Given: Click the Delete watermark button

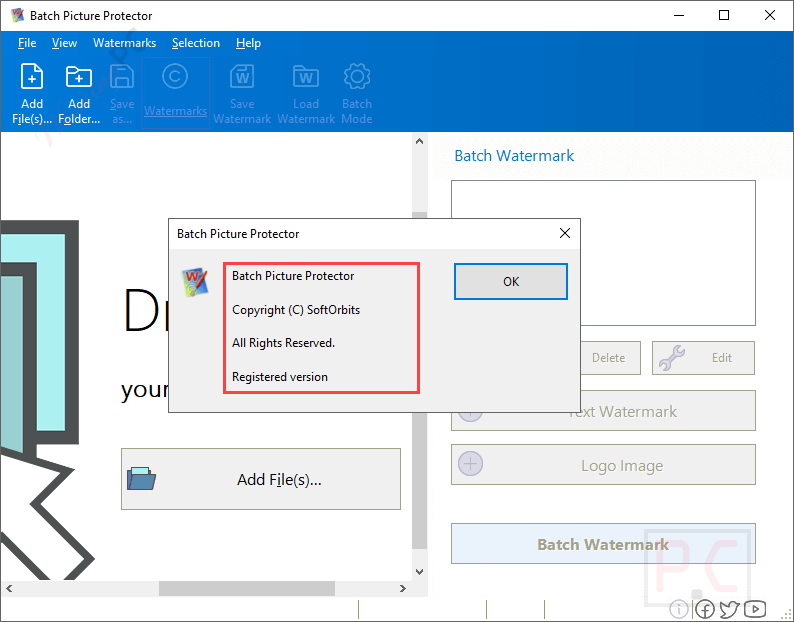Looking at the screenshot, I should [x=609, y=358].
